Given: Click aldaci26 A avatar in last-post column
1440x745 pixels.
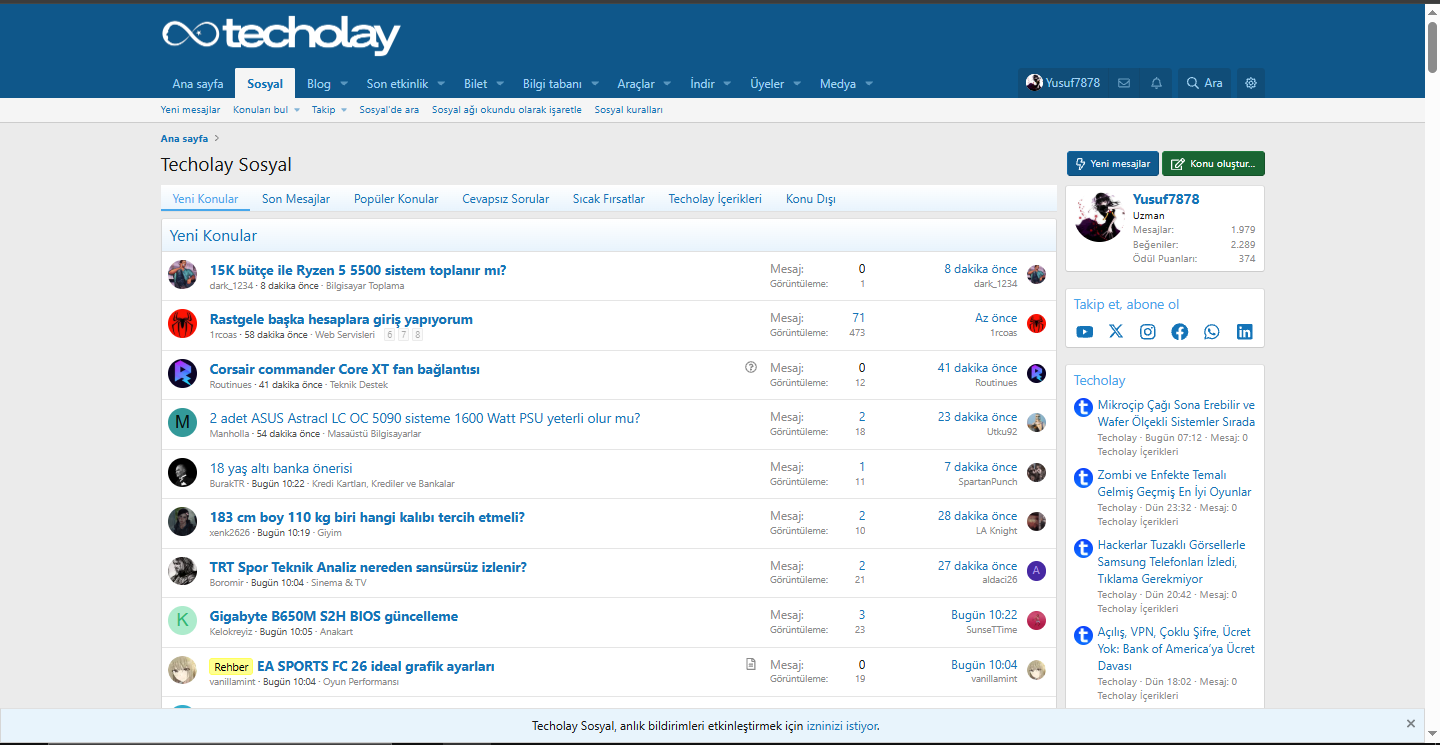Looking at the screenshot, I should tap(1036, 571).
